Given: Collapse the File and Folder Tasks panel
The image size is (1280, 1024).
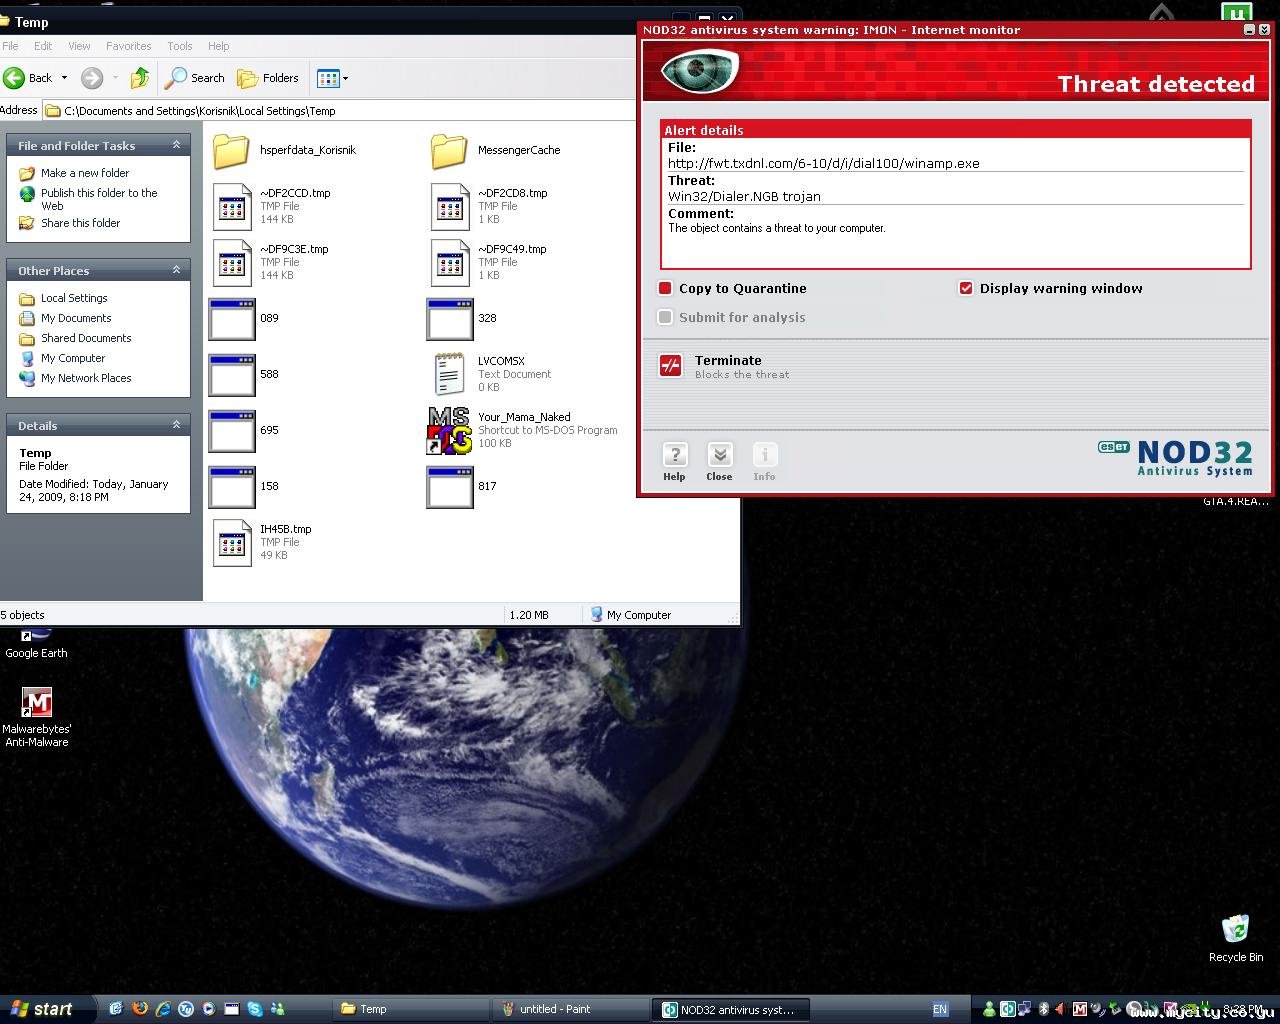Looking at the screenshot, I should (x=176, y=145).
